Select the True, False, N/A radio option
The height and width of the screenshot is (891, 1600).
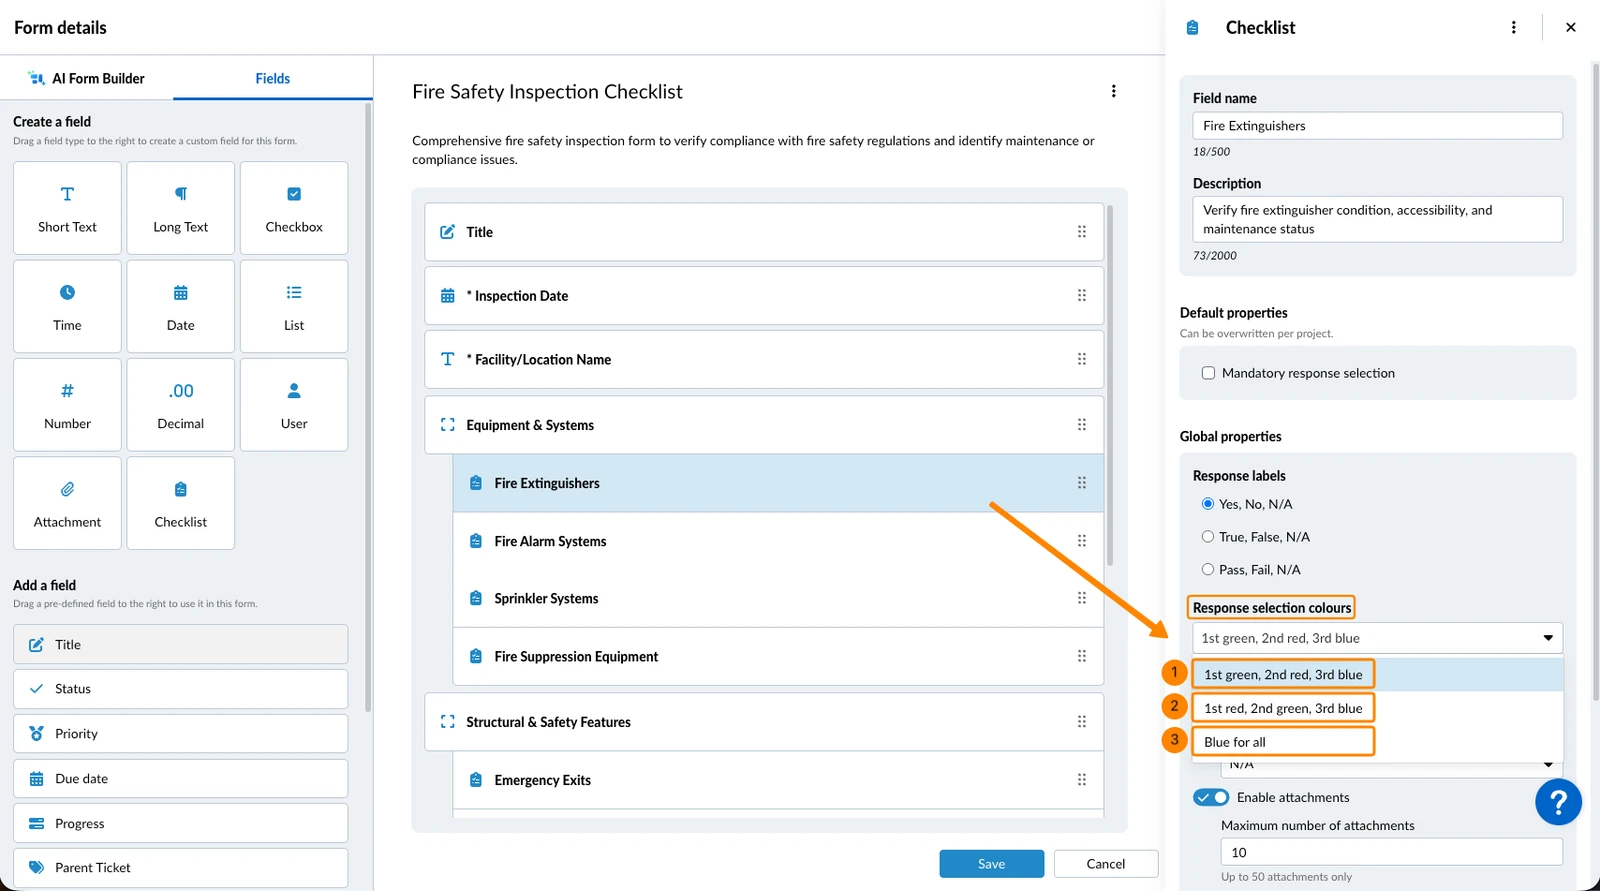[x=1208, y=537]
